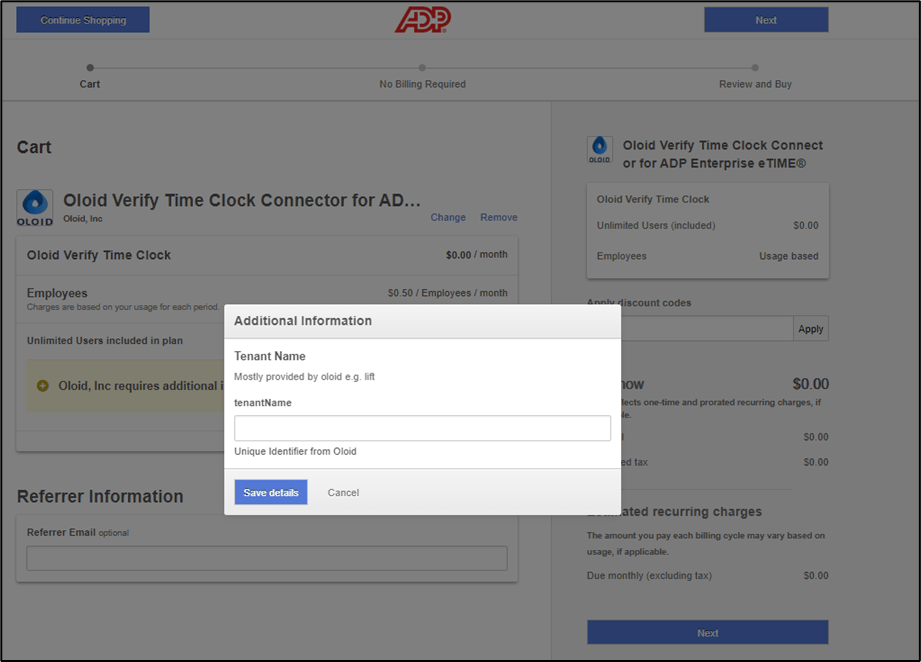This screenshot has width=921, height=662.
Task: Click Continue Shopping button
Action: pyautogui.click(x=83, y=20)
